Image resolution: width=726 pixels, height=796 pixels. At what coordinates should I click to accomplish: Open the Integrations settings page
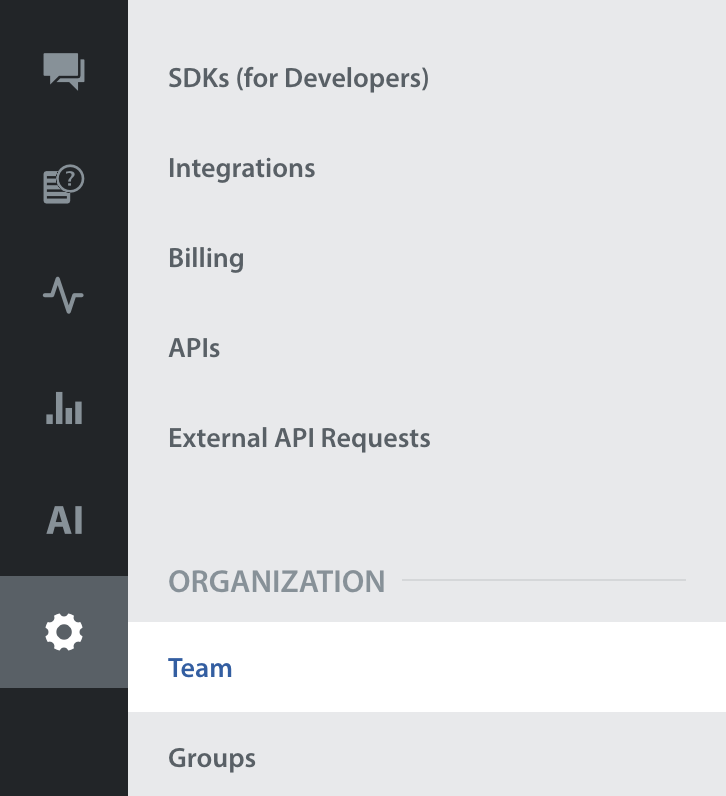241,168
